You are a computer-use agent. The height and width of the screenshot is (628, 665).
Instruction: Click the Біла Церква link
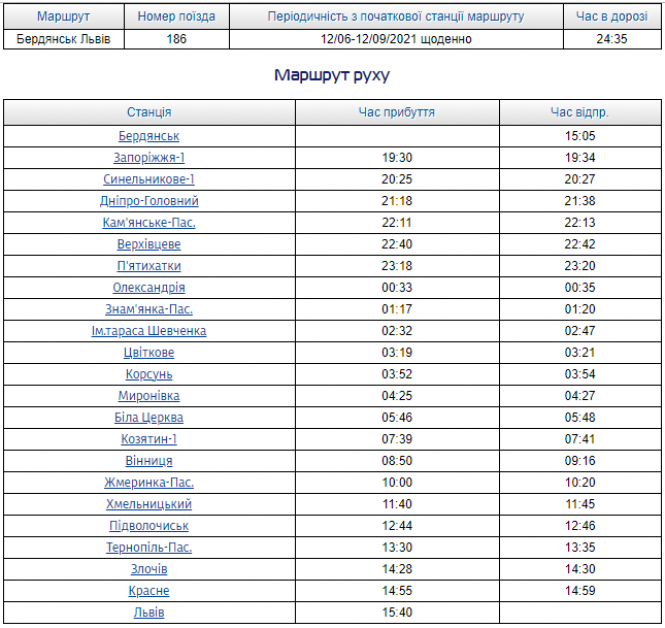tap(149, 417)
